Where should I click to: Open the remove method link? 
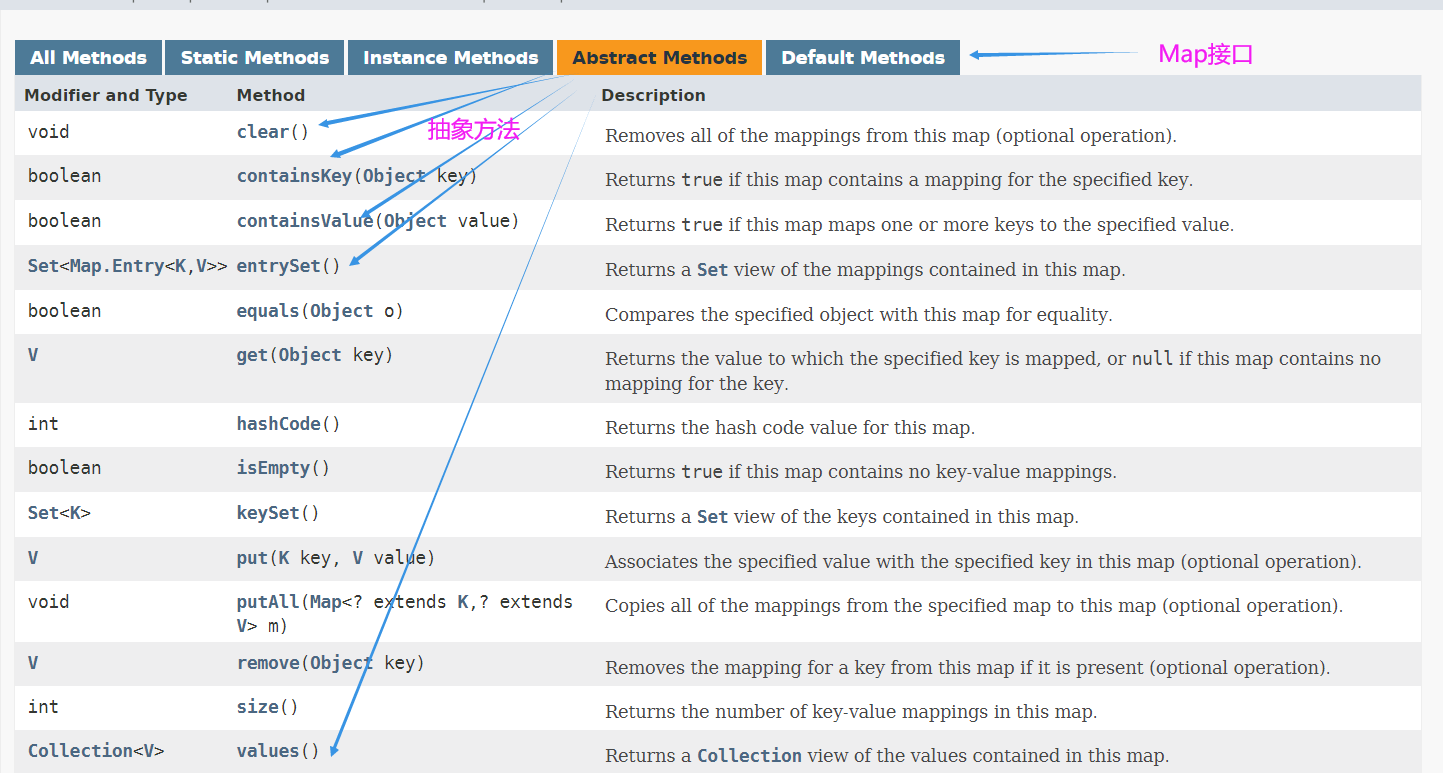click(268, 663)
